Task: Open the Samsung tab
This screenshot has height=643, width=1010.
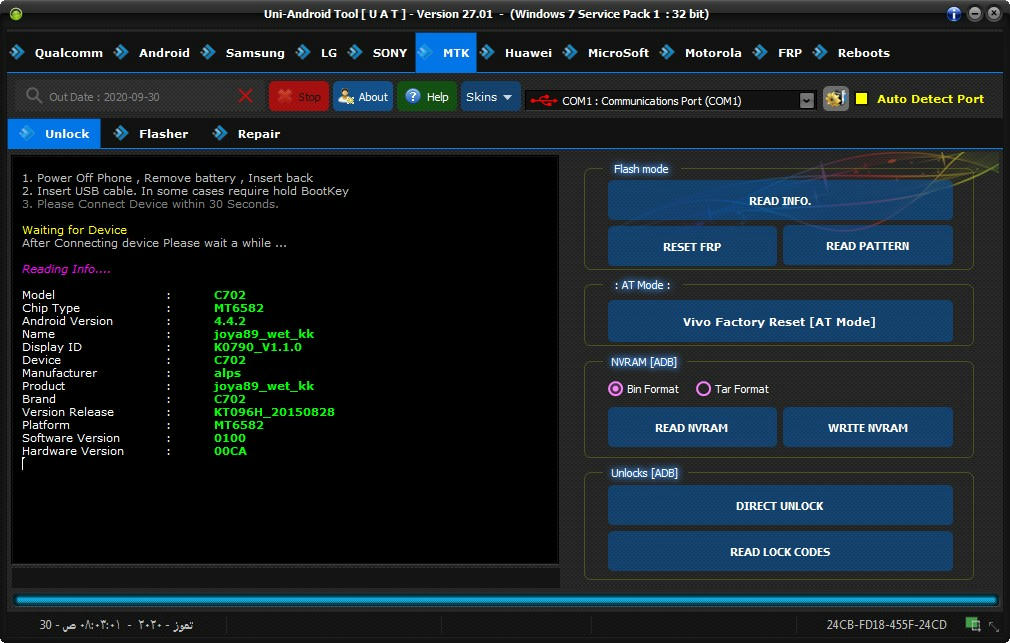Action: 243,53
